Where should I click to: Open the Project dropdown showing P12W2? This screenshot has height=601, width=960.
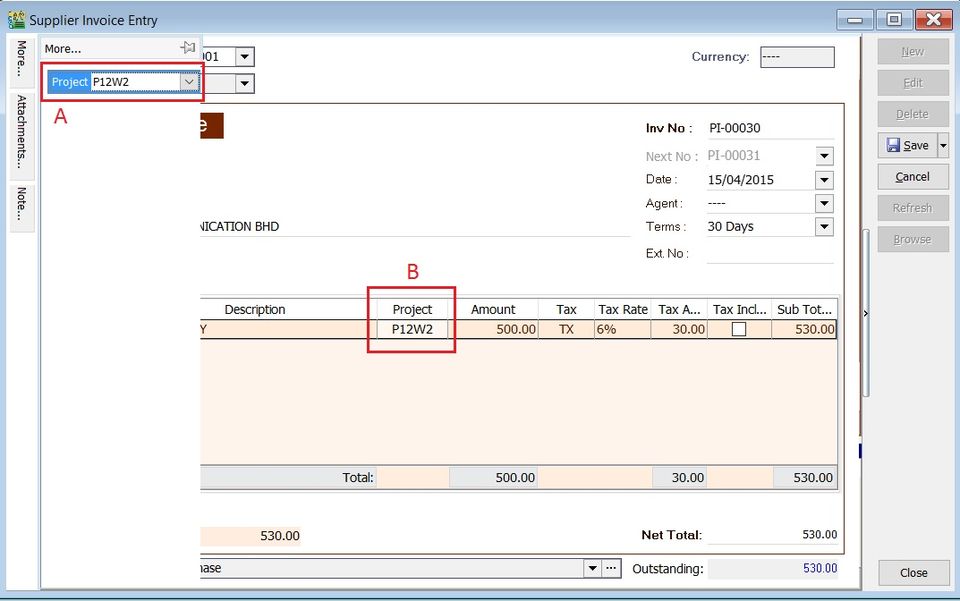(x=189, y=81)
